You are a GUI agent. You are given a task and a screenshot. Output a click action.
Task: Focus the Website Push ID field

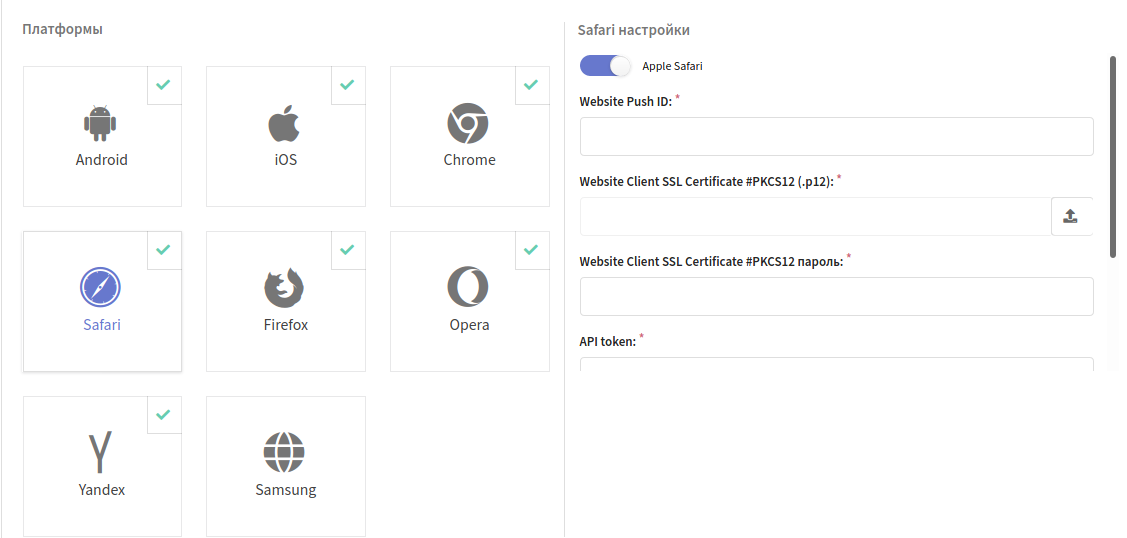pyautogui.click(x=837, y=136)
